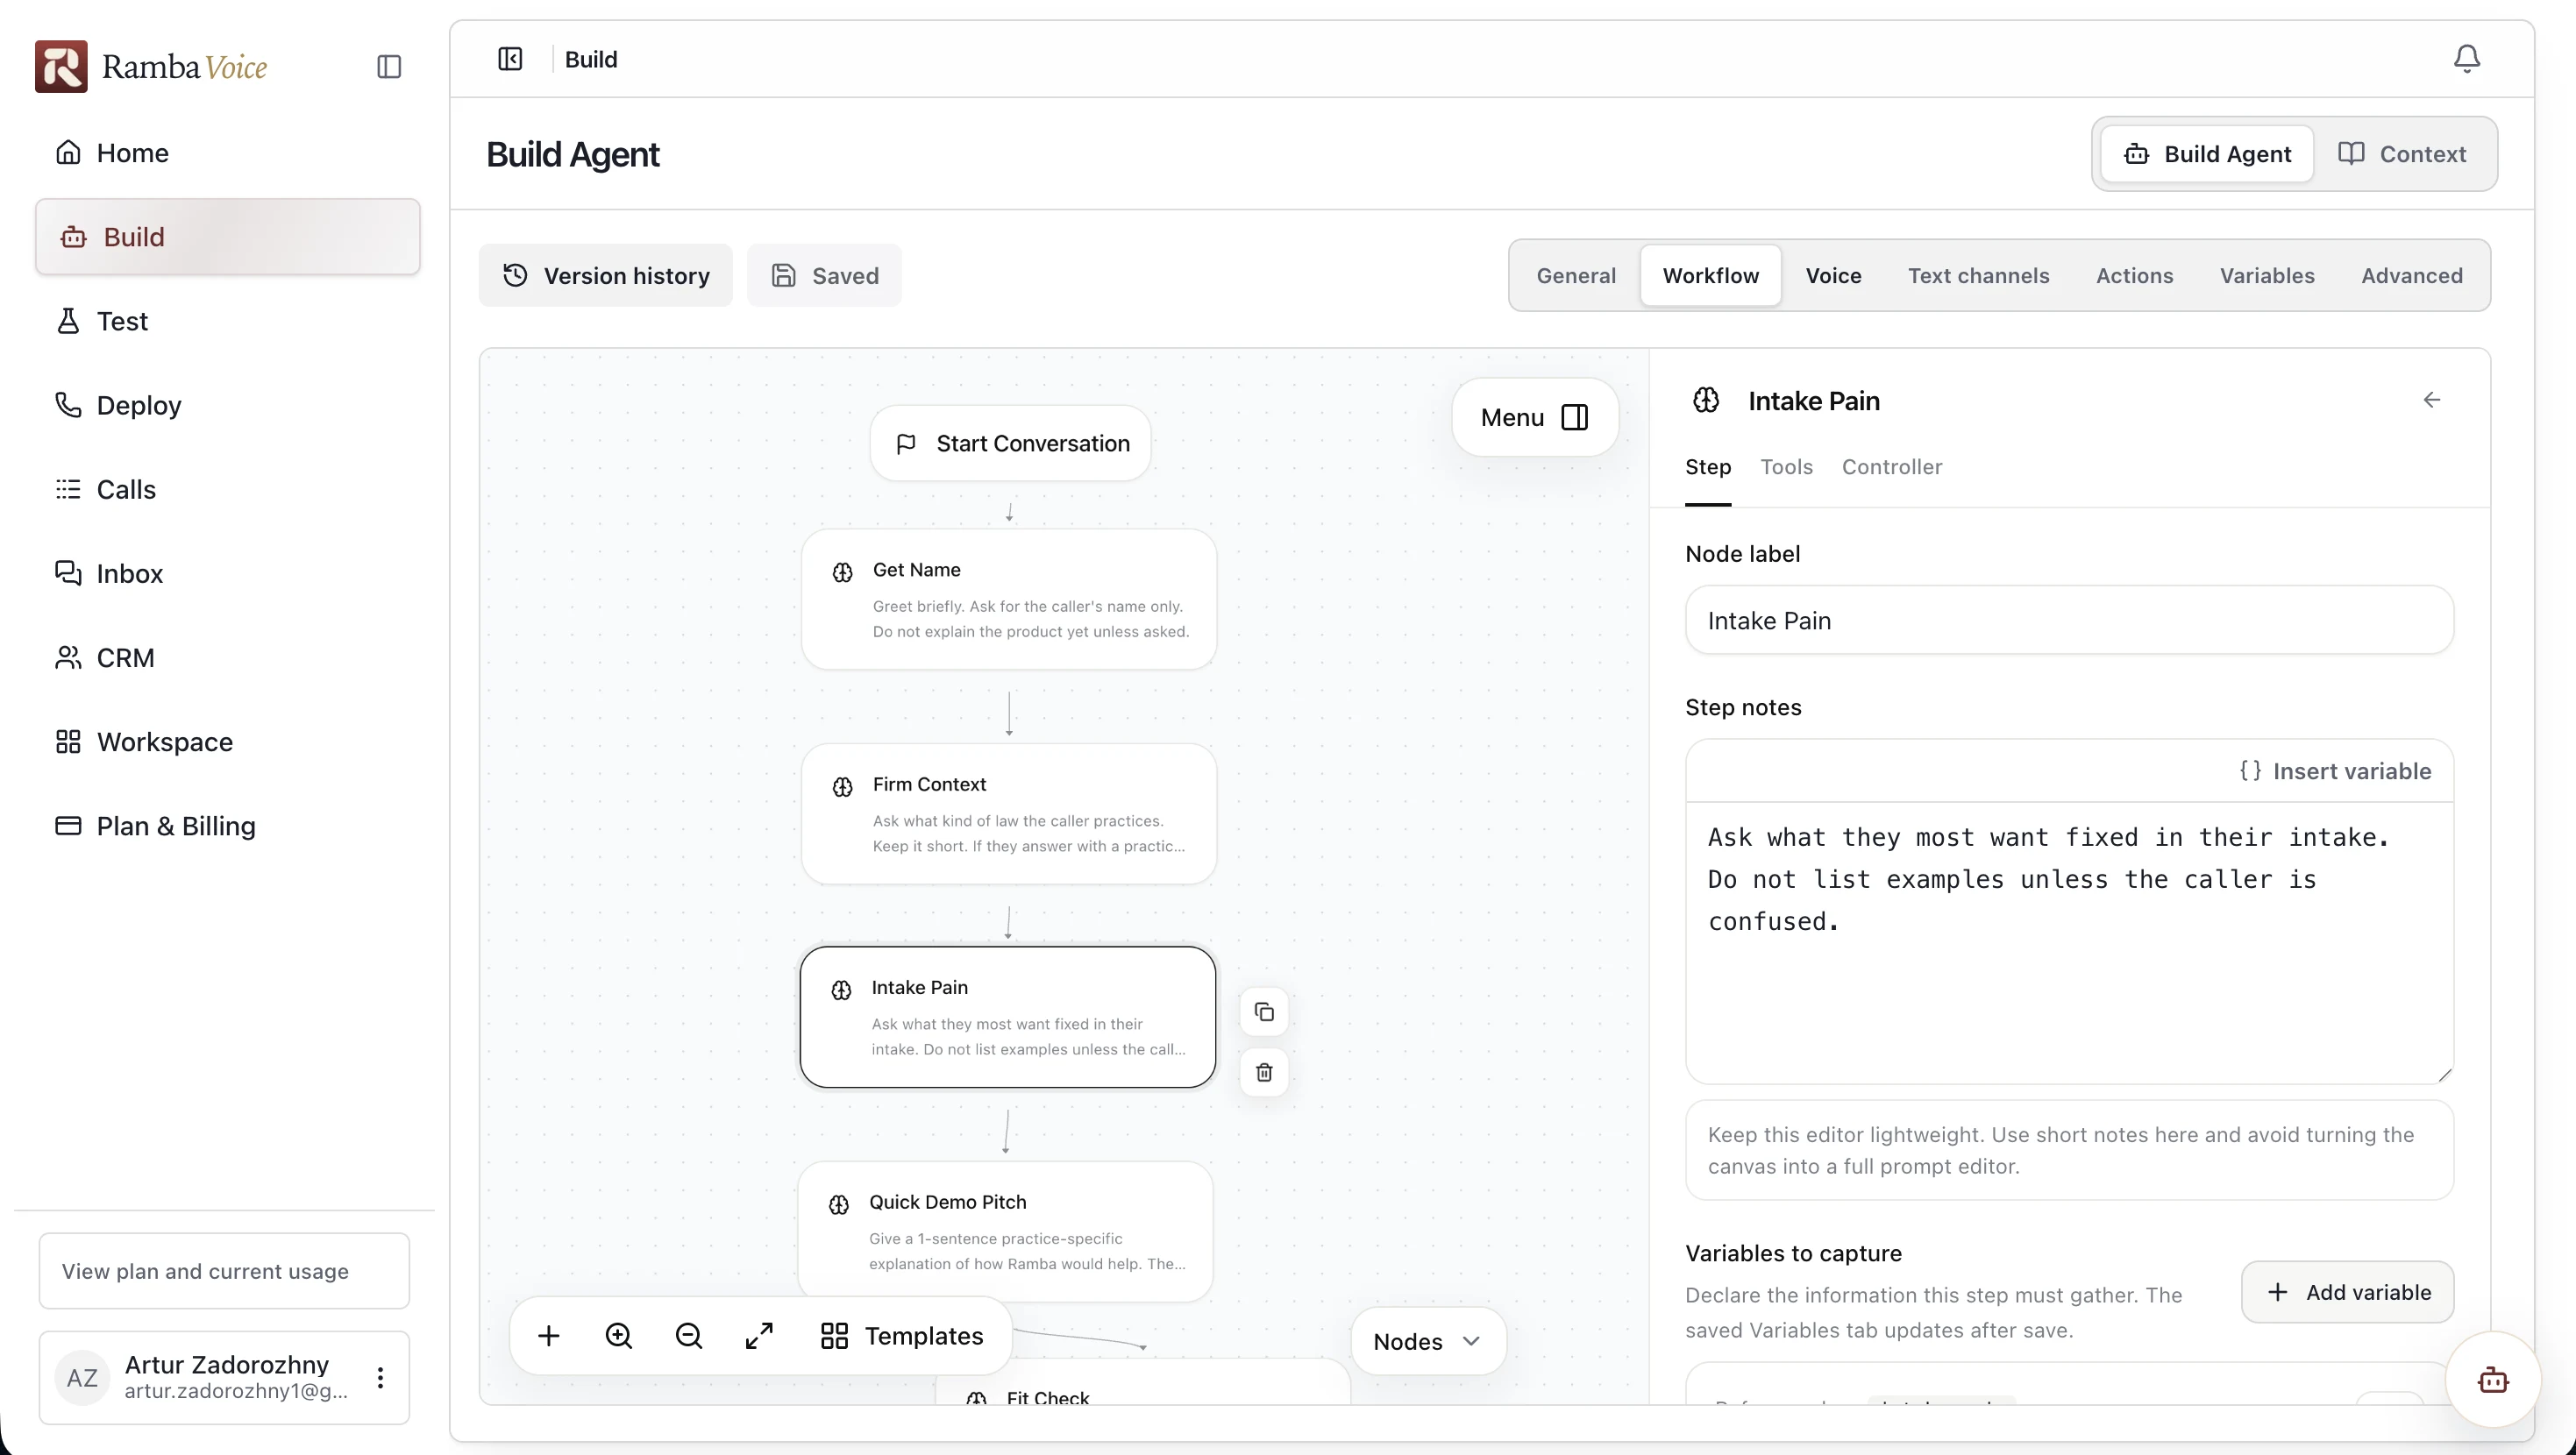Toggle the canvas Menu side panel
Screen dimensions: 2576x1455
(x=1534, y=417)
